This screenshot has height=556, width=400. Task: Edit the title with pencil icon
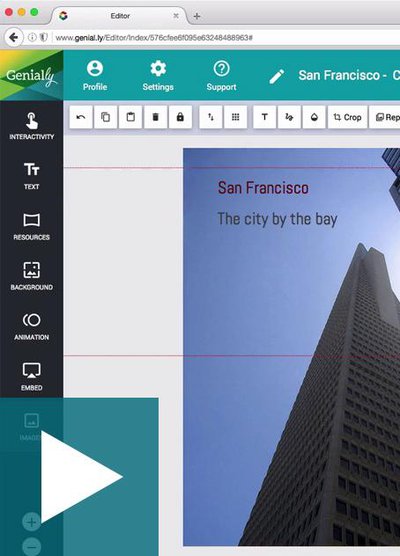click(x=277, y=76)
